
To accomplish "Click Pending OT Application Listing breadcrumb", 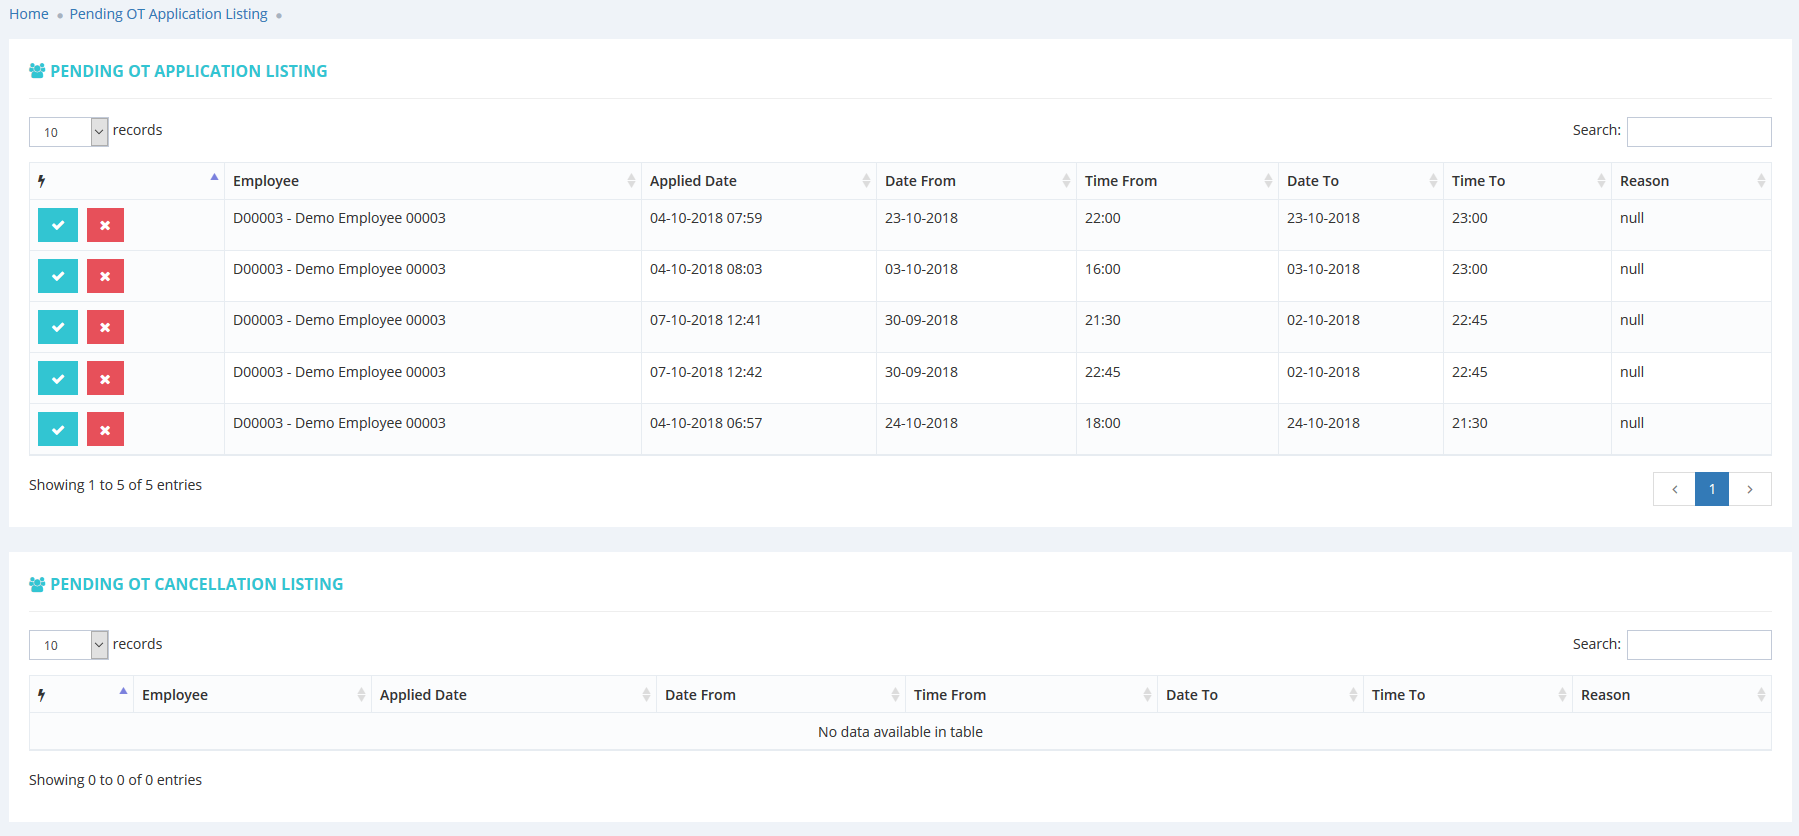I will click(x=168, y=14).
